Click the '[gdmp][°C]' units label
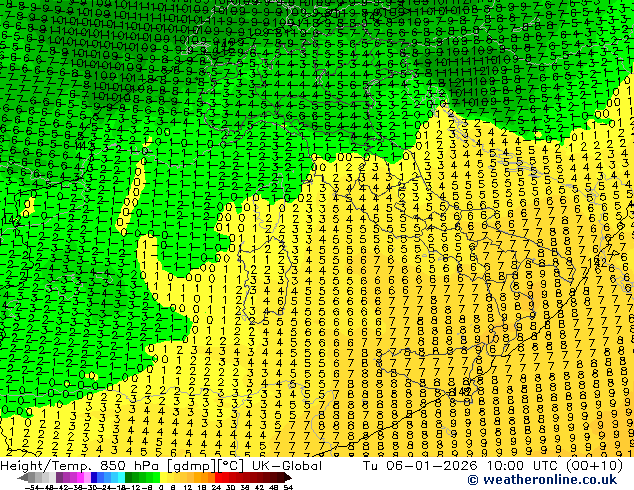 tap(205, 466)
